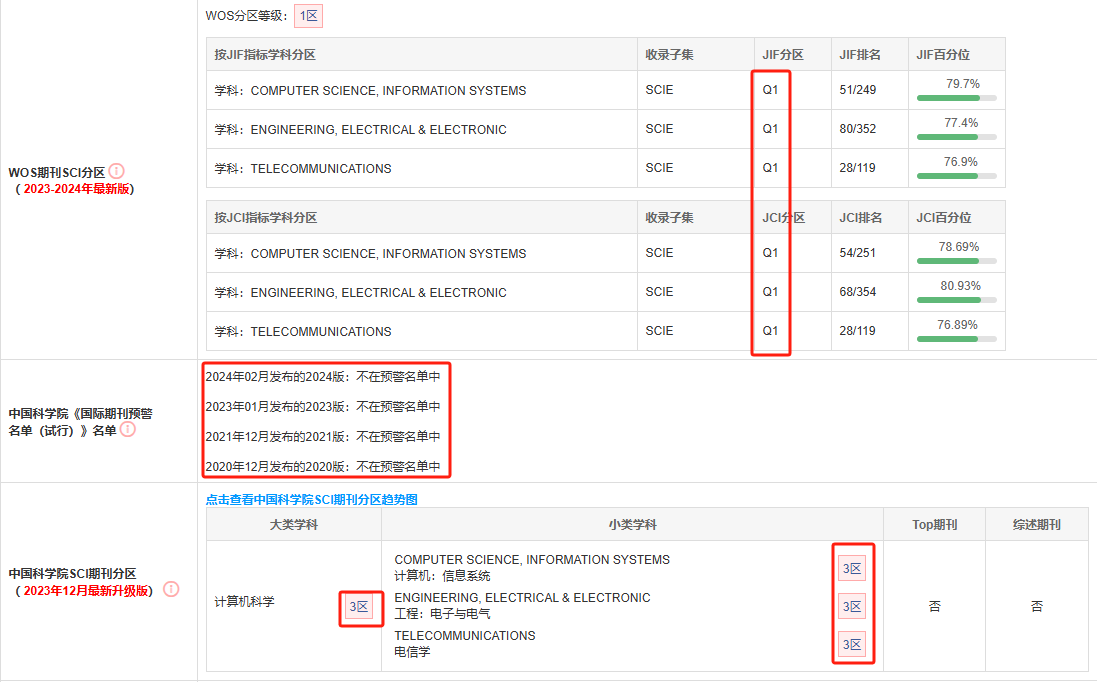This screenshot has height=682, width=1097.
Task: Click the 否 value under Top期刊
Action: click(x=935, y=606)
